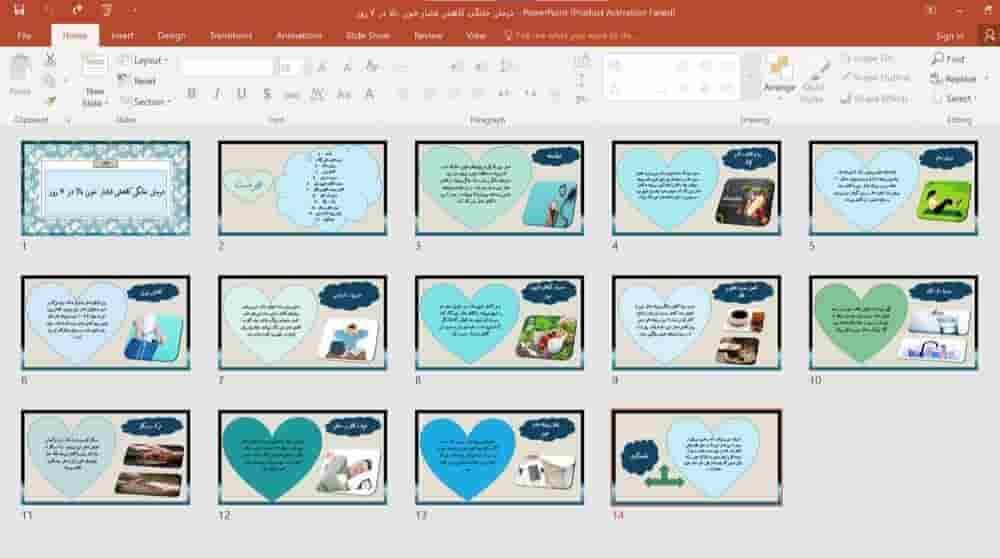The image size is (1000, 558).
Task: Click the Replace button
Action: click(x=954, y=78)
